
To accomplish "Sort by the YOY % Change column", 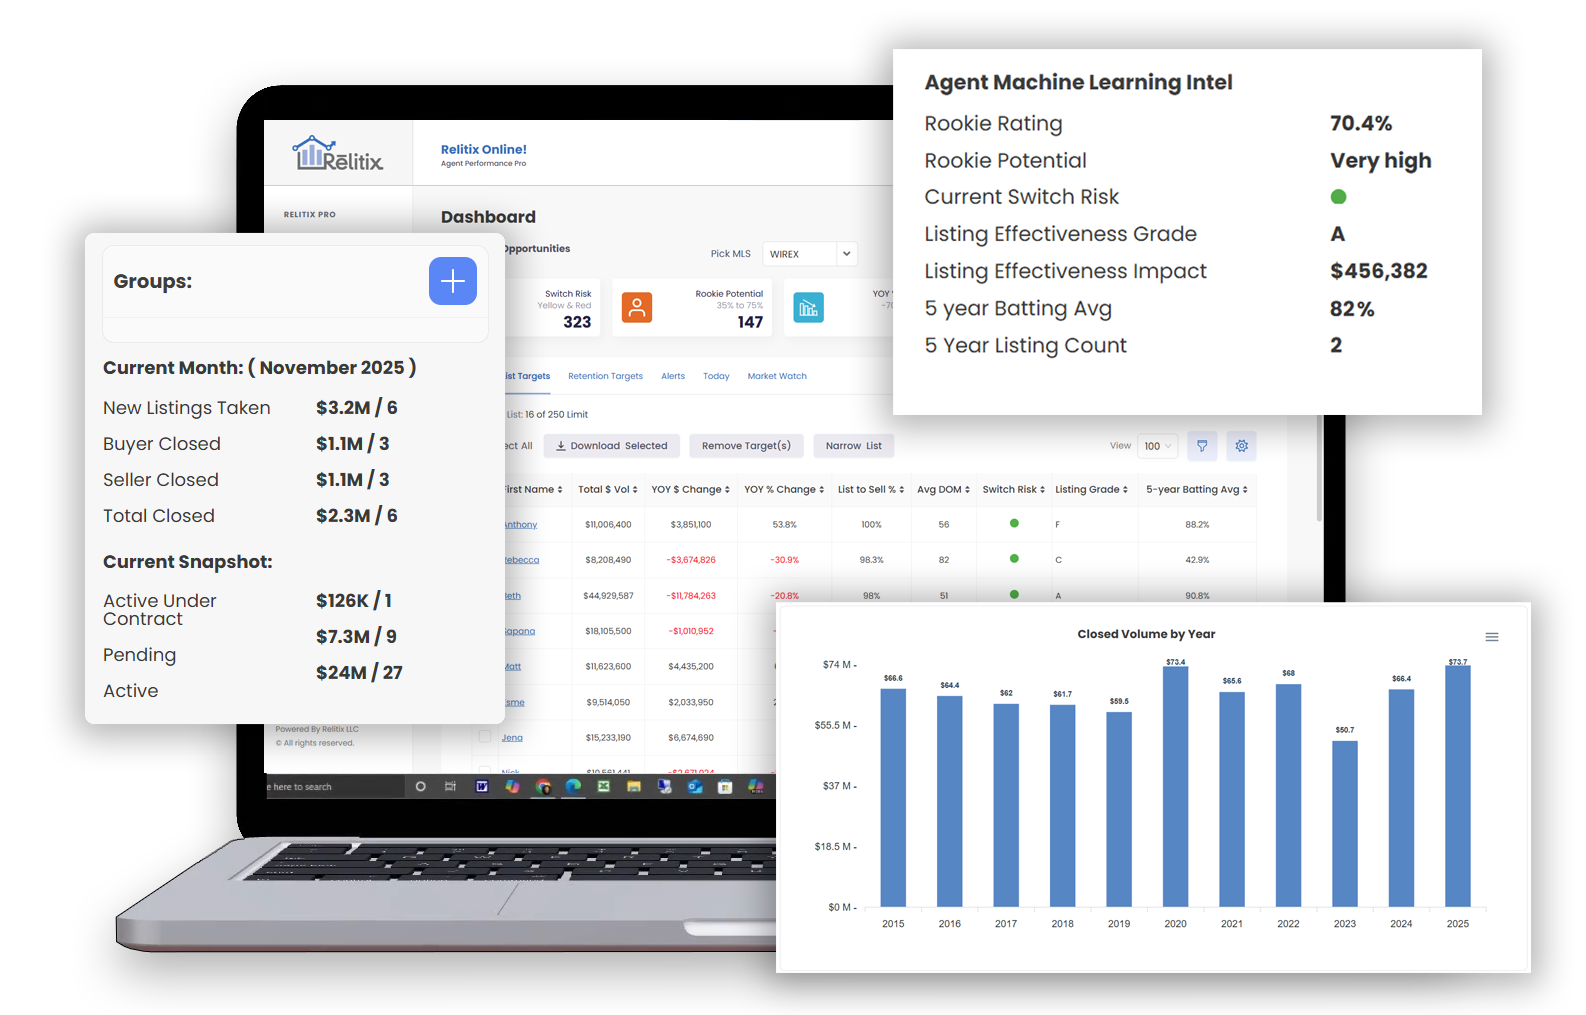I will pos(784,490).
